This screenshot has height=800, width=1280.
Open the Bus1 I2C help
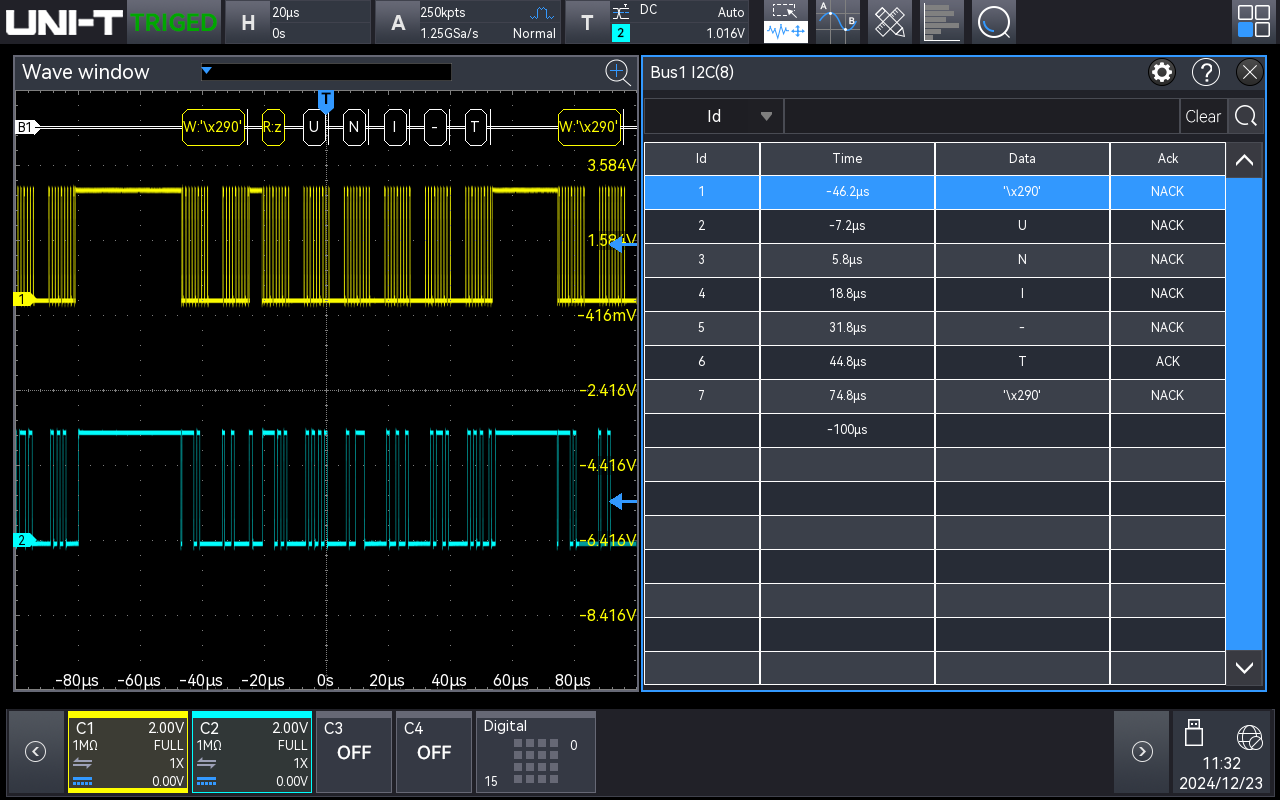[1206, 72]
